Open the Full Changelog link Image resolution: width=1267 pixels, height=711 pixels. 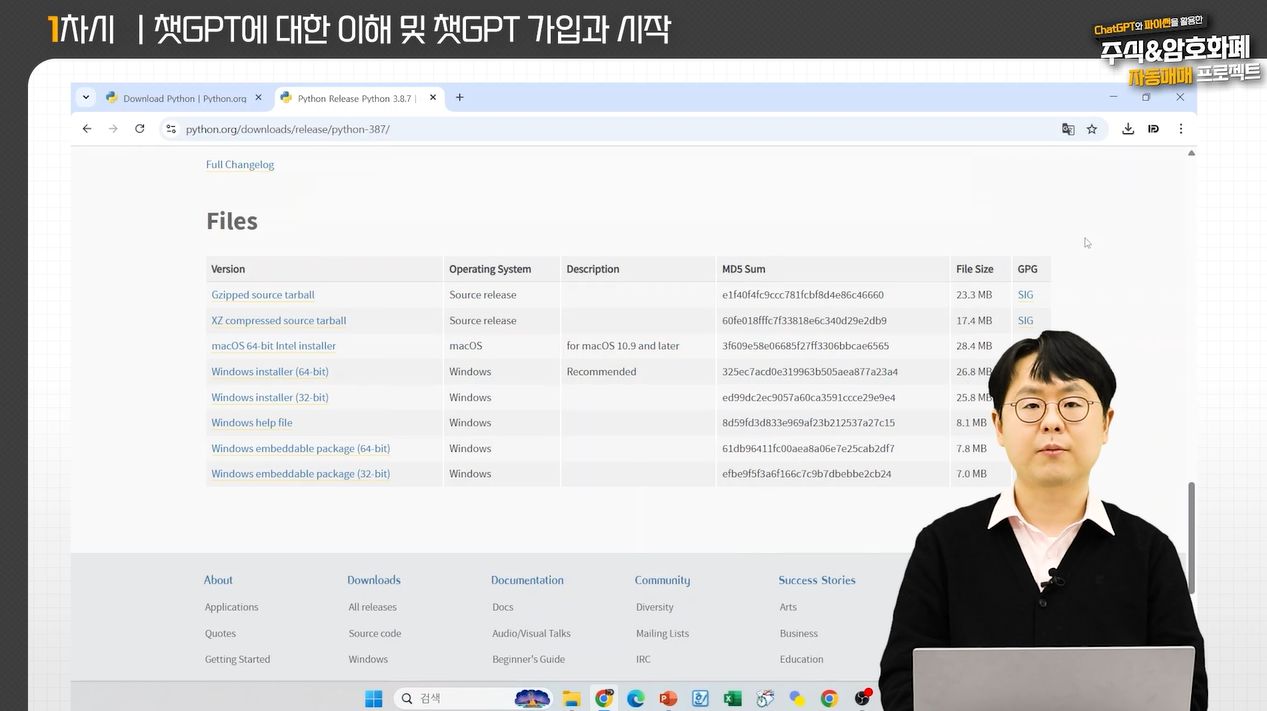[x=240, y=165]
